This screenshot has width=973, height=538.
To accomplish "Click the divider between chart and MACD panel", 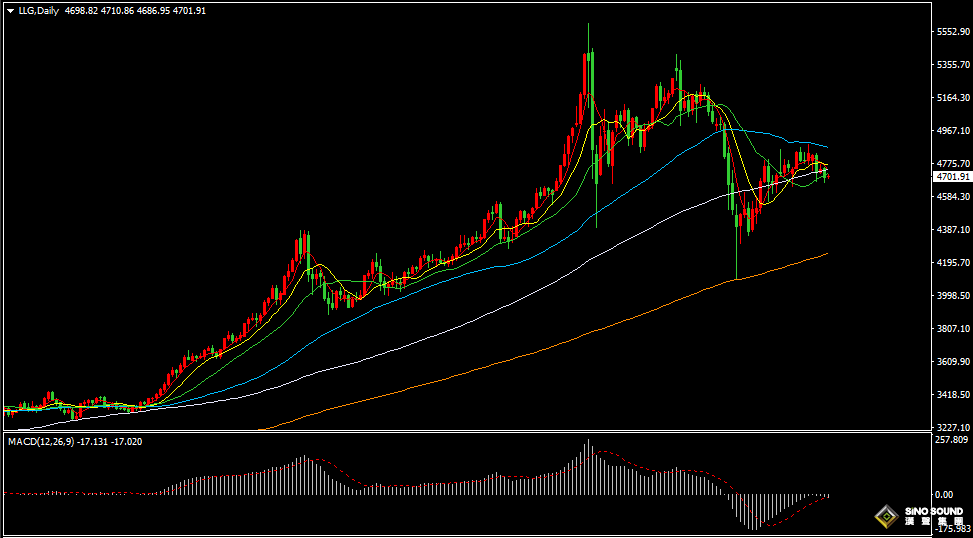I will 460,432.
